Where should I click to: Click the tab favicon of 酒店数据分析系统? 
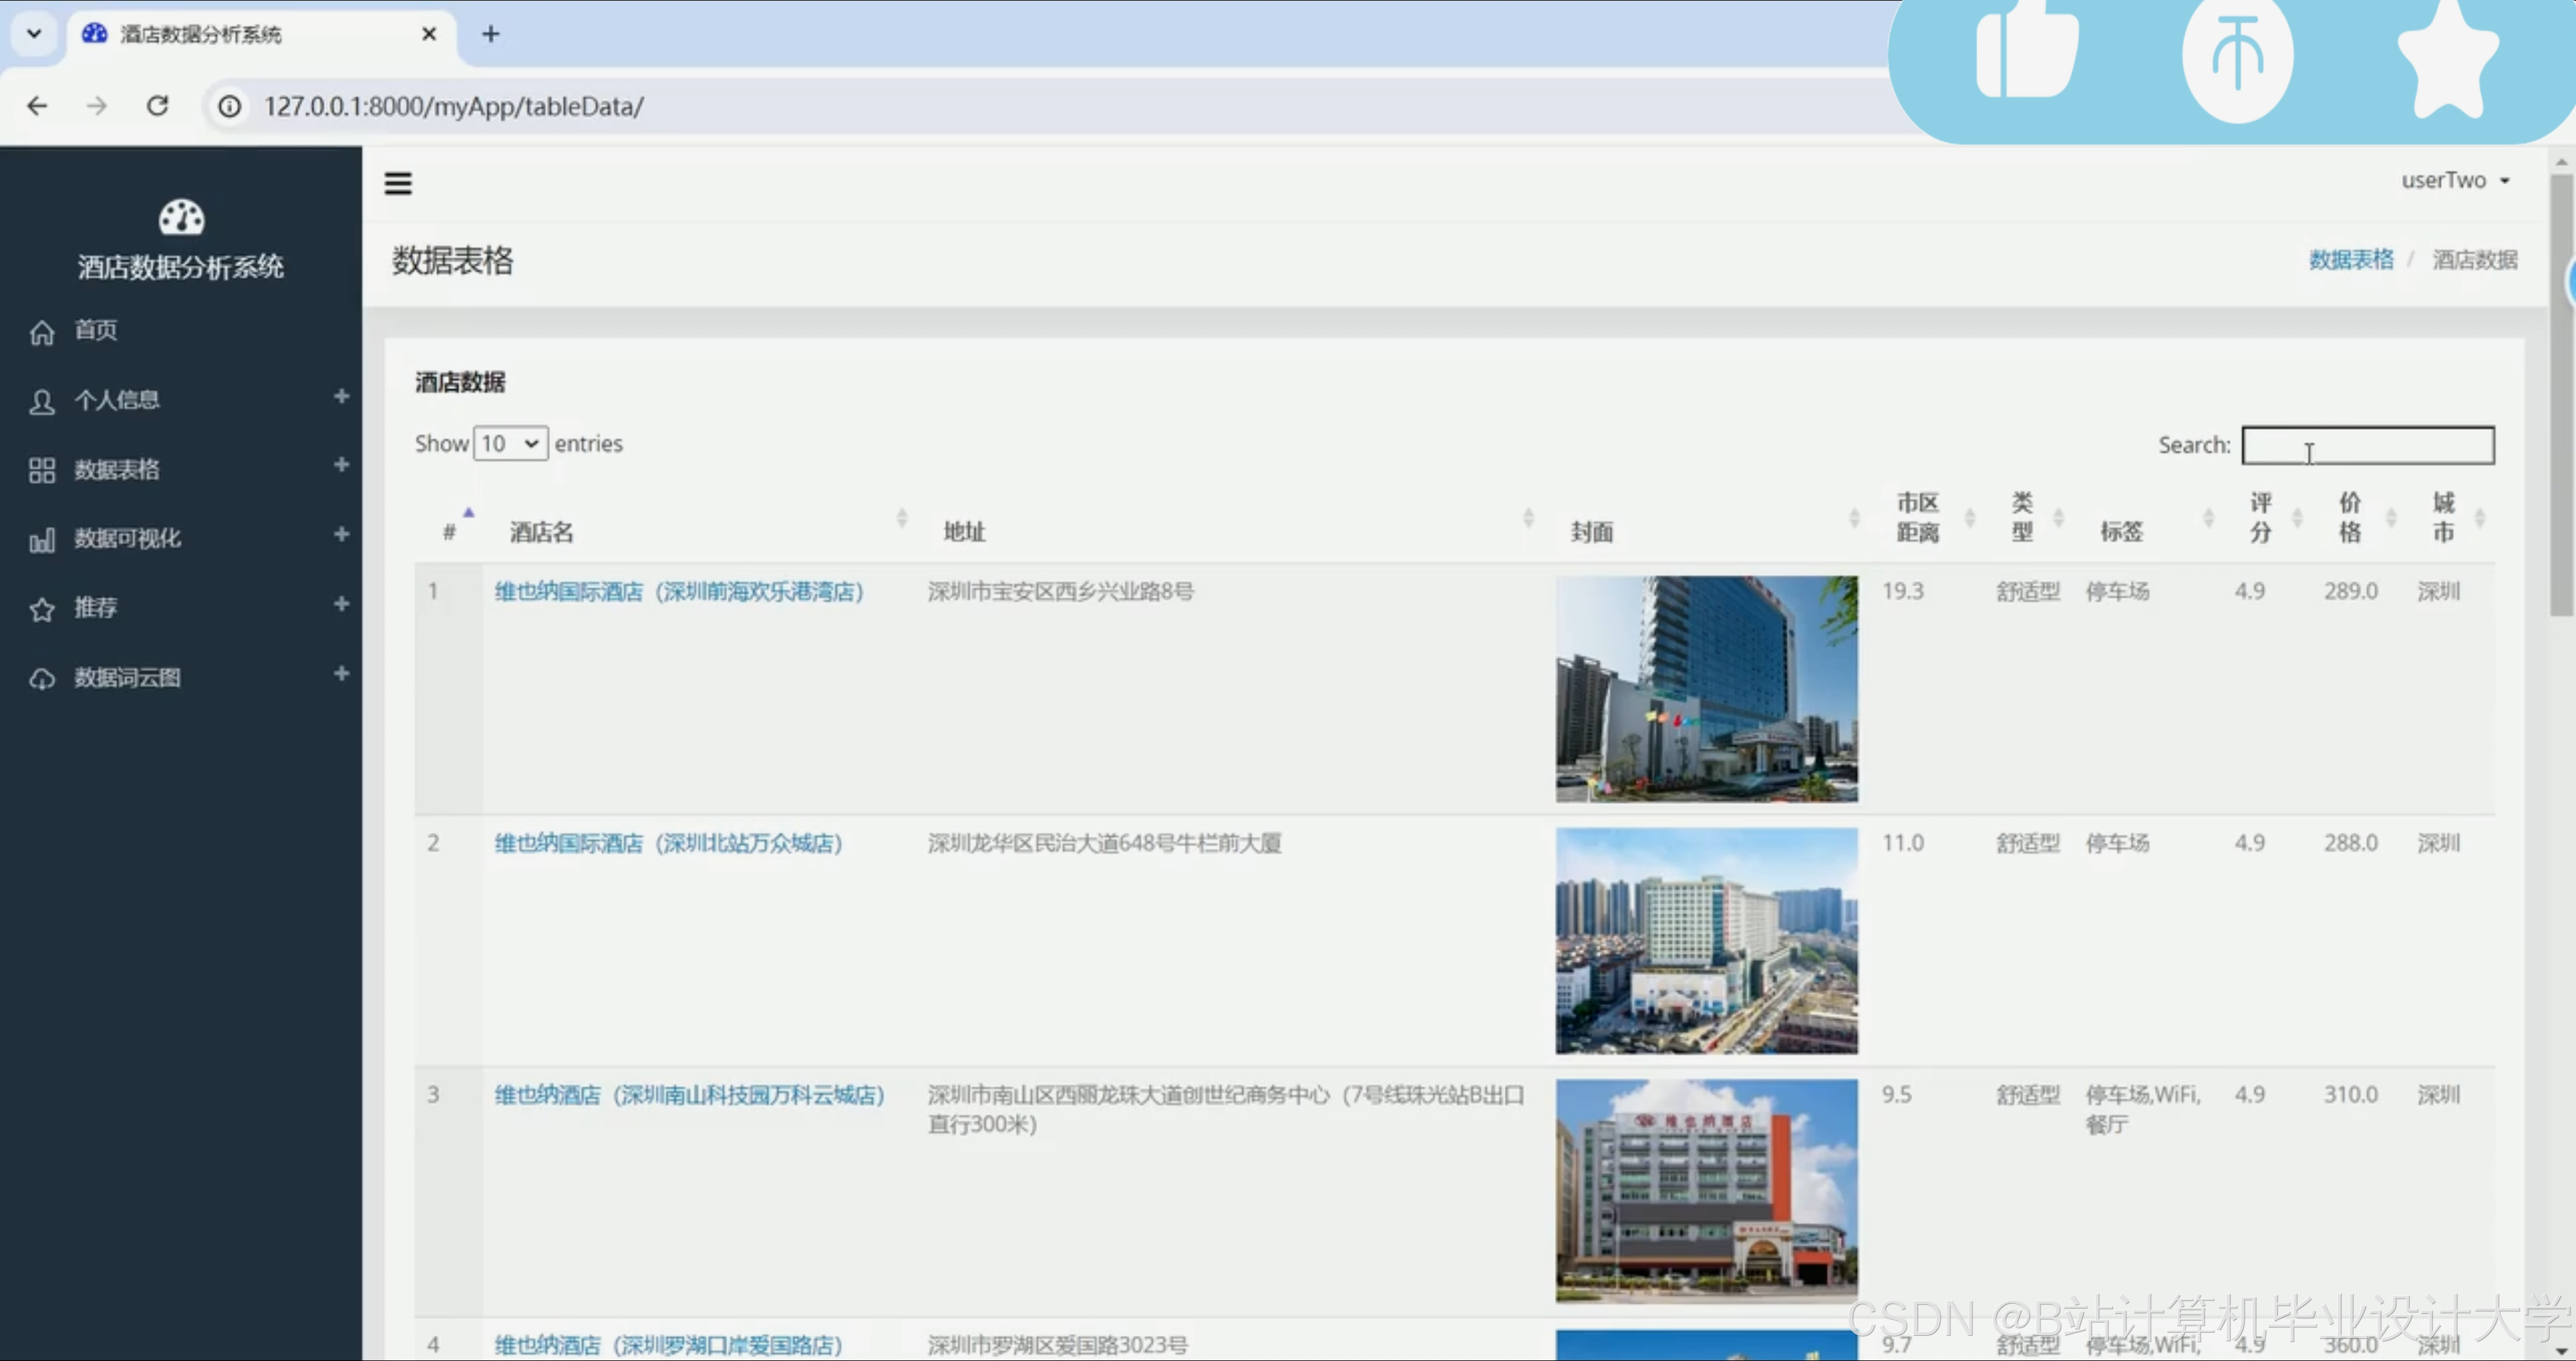point(94,34)
